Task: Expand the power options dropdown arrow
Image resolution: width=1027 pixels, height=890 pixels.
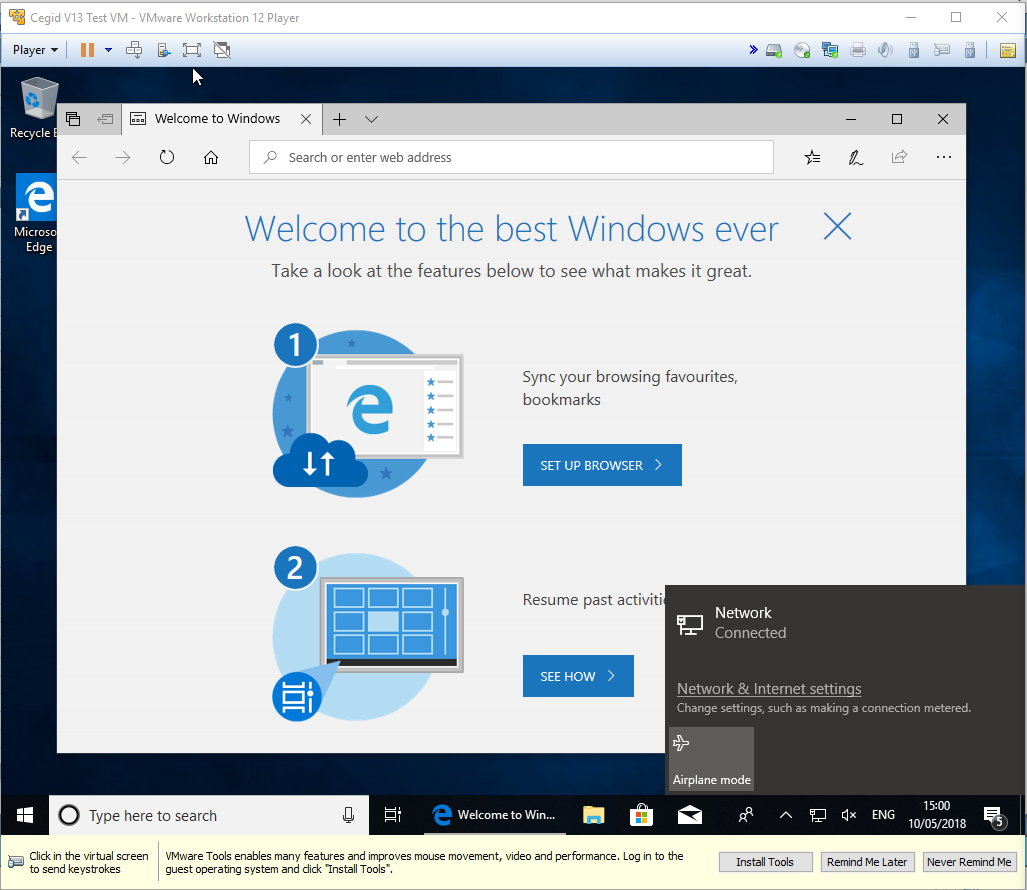Action: [109, 50]
